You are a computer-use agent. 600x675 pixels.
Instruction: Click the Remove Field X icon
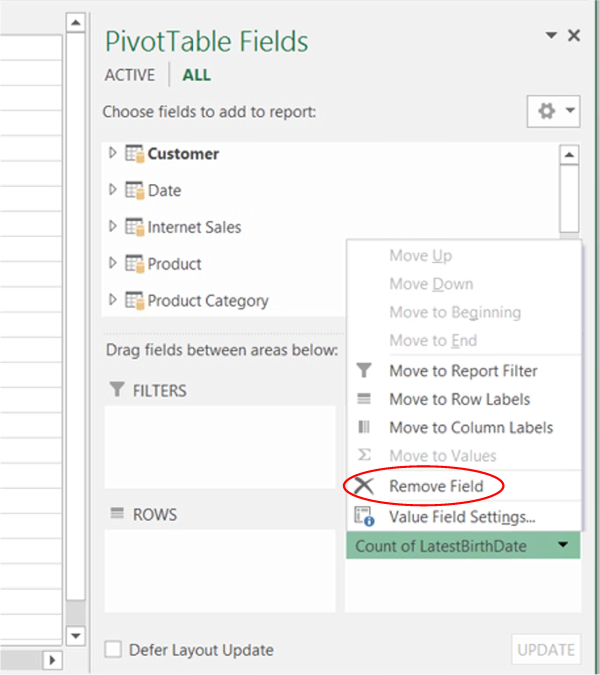pos(364,487)
